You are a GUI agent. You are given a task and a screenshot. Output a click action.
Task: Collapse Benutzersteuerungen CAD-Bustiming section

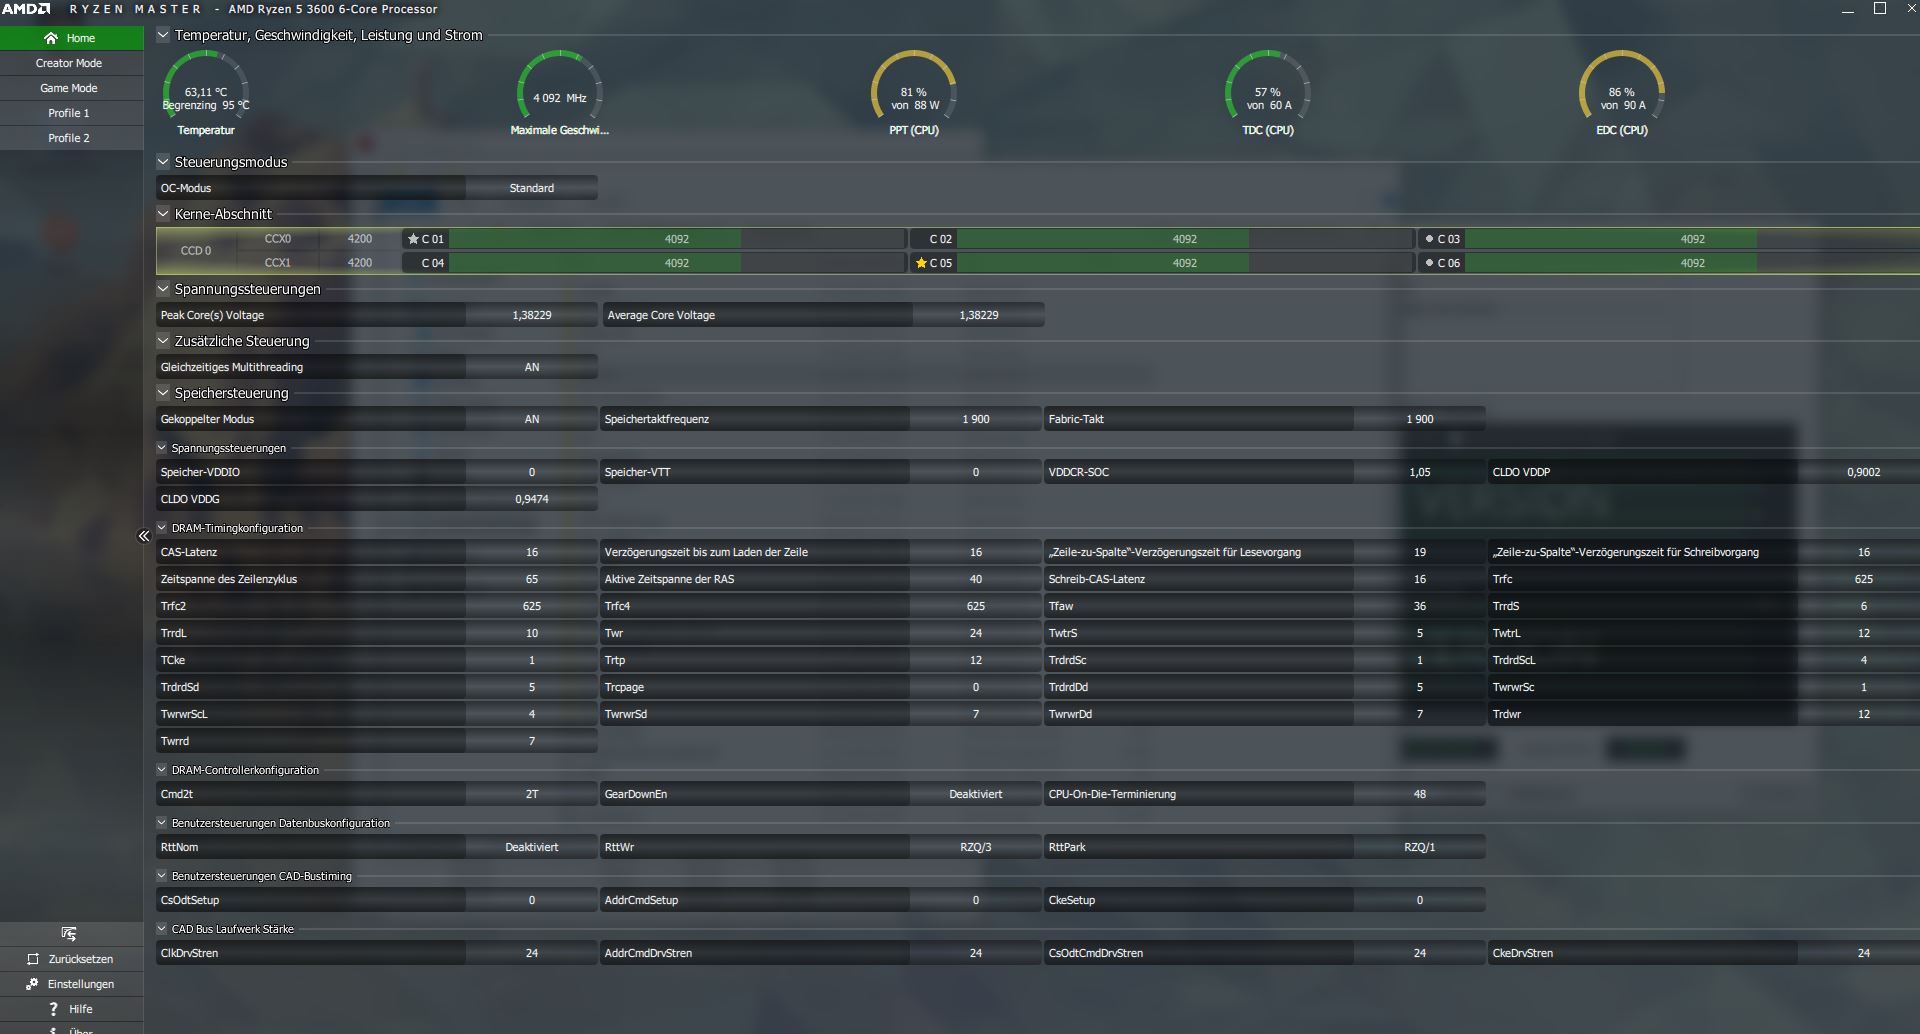point(162,875)
